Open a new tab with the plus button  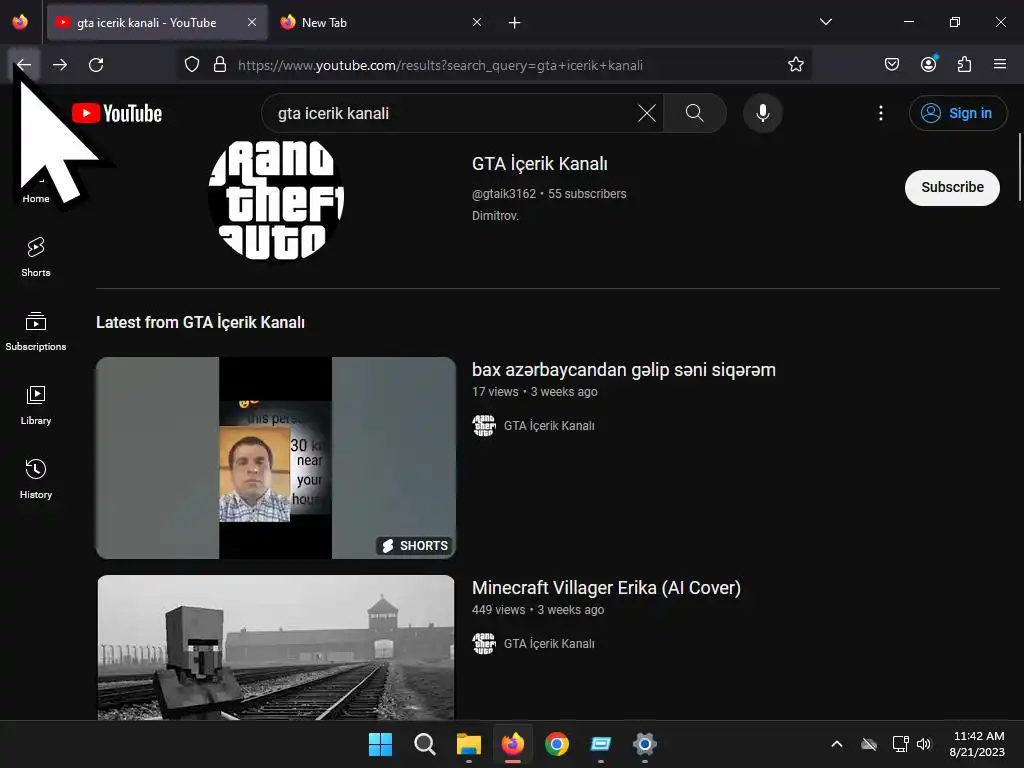(x=515, y=23)
